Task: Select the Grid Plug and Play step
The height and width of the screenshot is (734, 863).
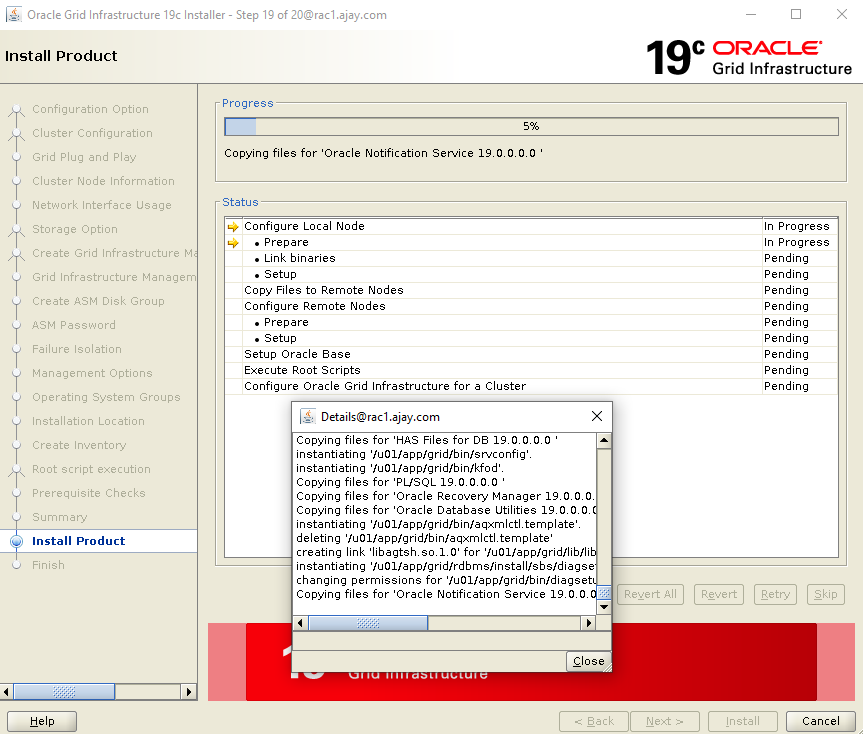Action: coord(84,157)
